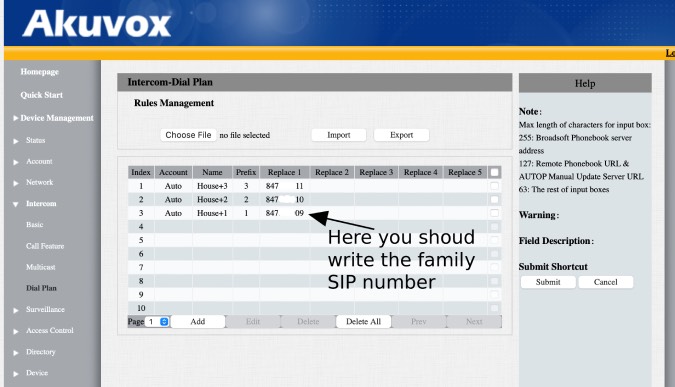Click the Export button

[401, 135]
